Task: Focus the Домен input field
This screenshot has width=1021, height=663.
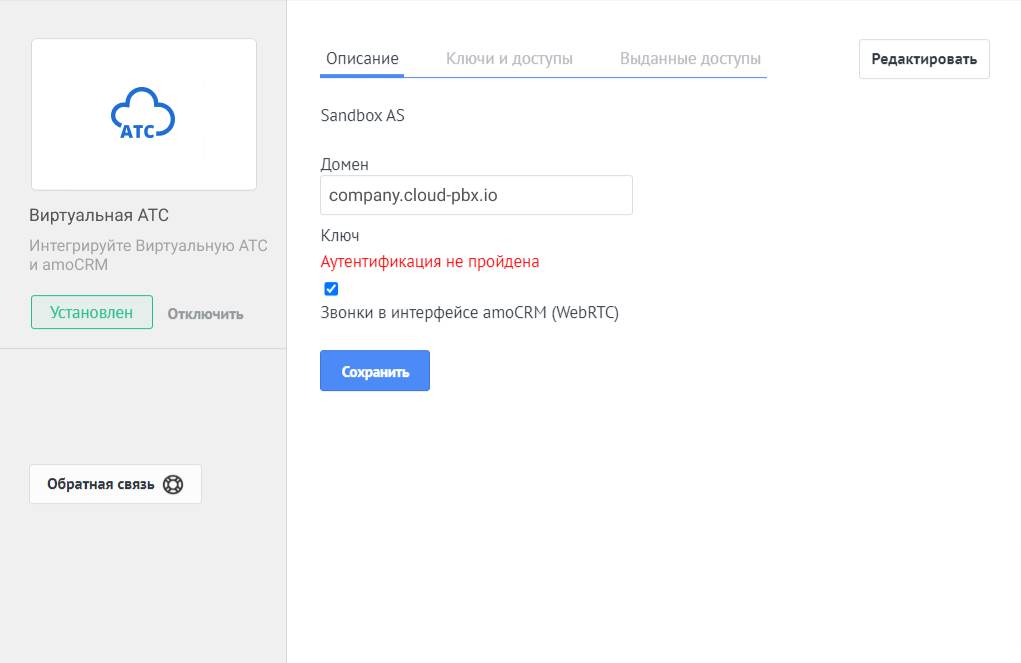Action: pyautogui.click(x=476, y=195)
